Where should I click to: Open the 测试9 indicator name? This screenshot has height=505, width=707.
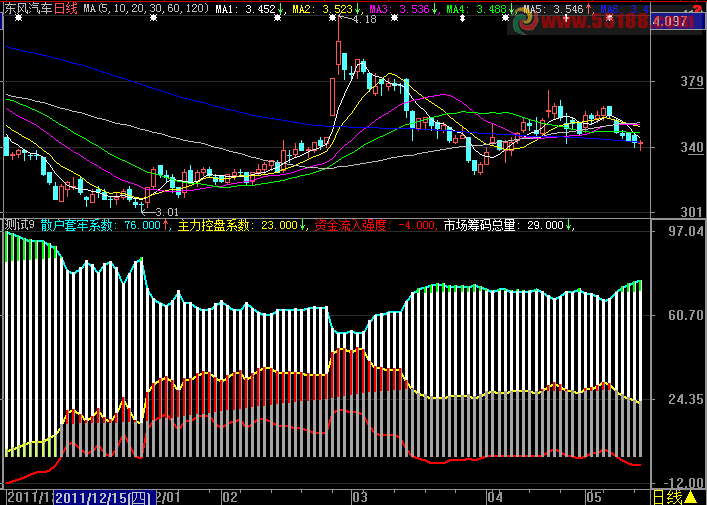tap(19, 225)
